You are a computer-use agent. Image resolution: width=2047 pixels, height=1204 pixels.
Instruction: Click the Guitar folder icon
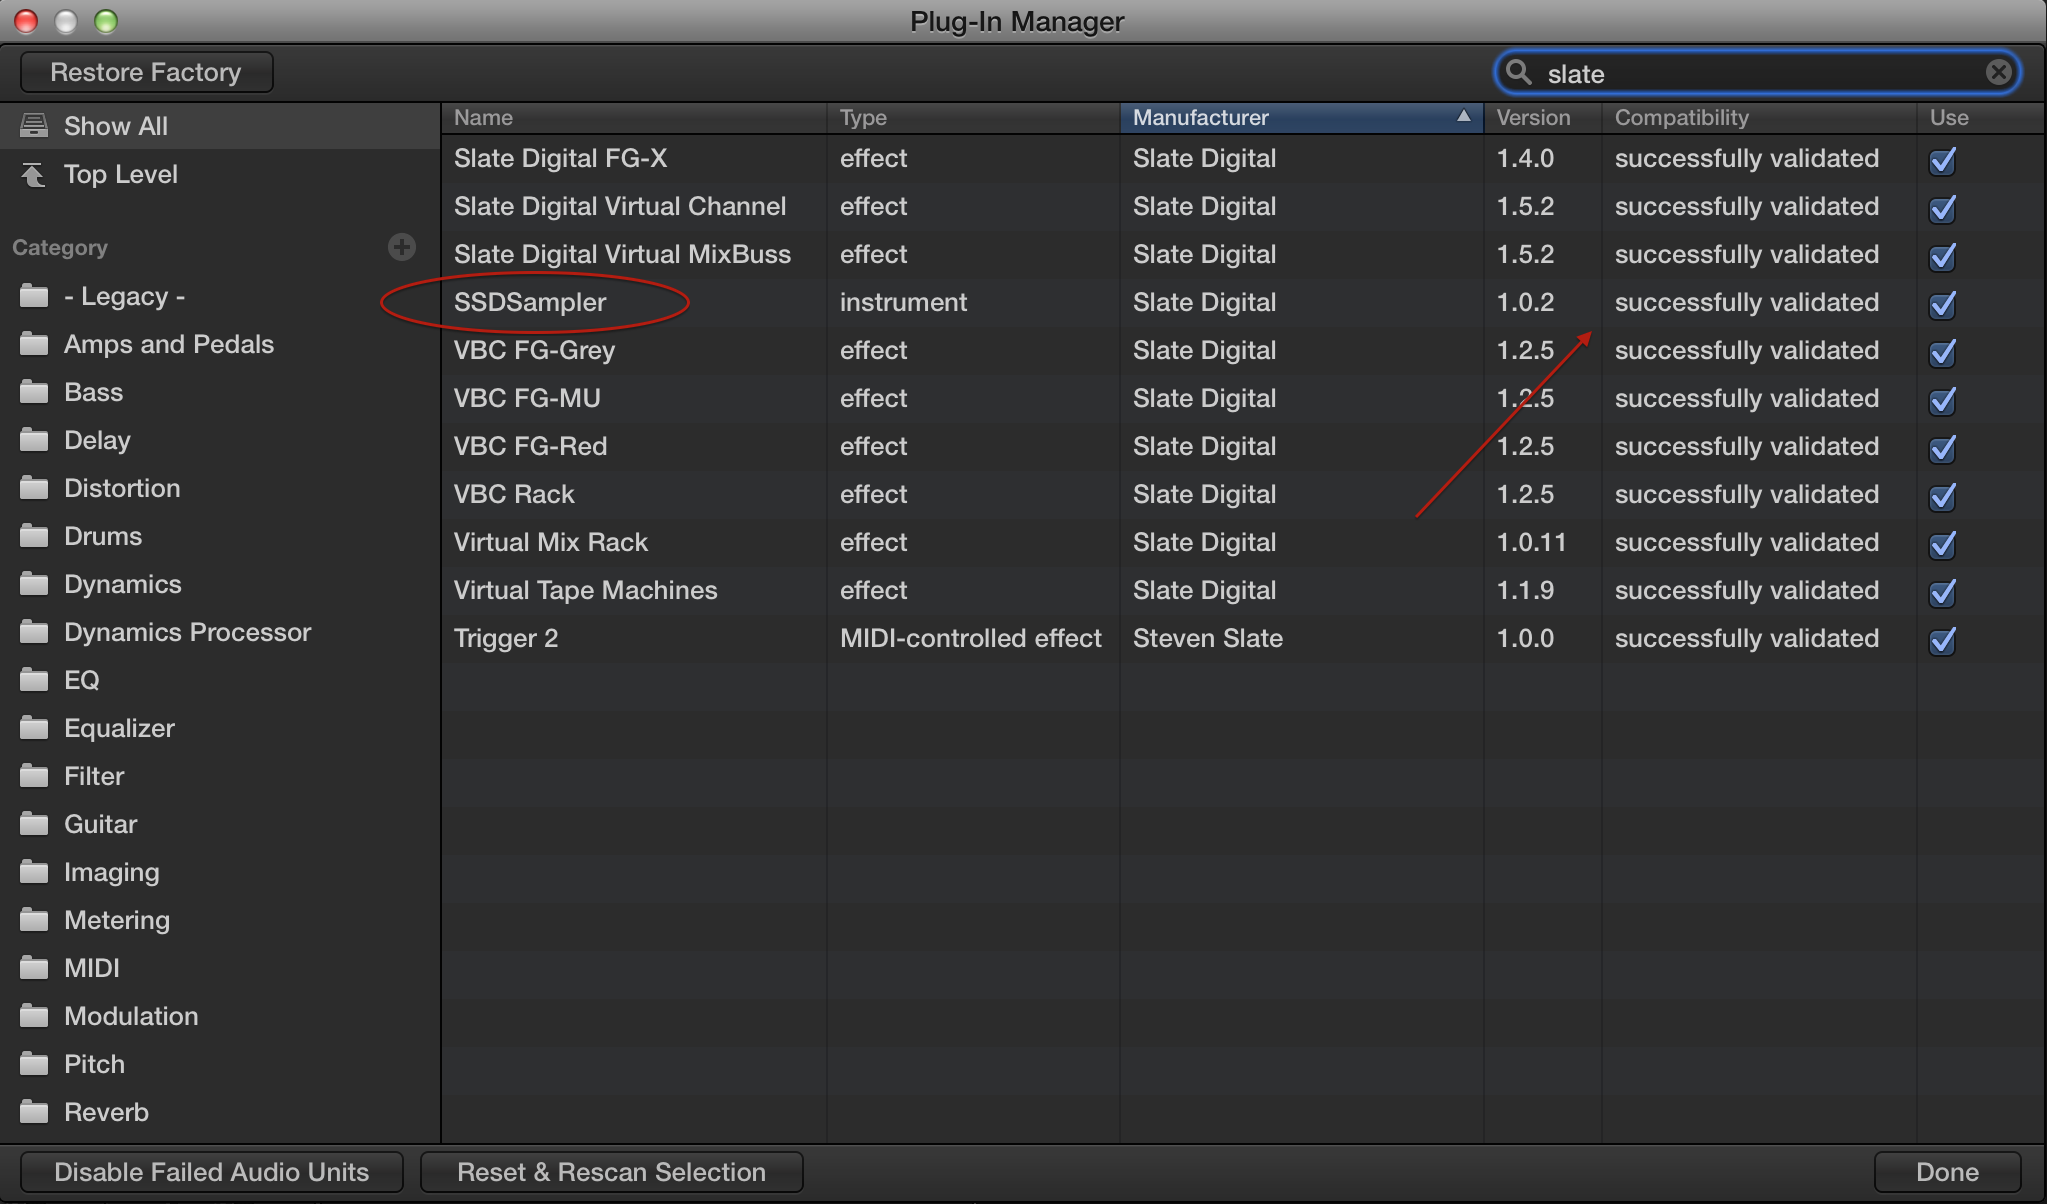(x=34, y=824)
